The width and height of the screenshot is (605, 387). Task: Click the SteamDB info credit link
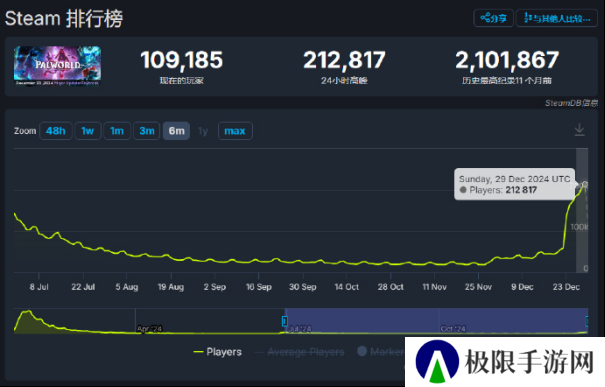571,103
